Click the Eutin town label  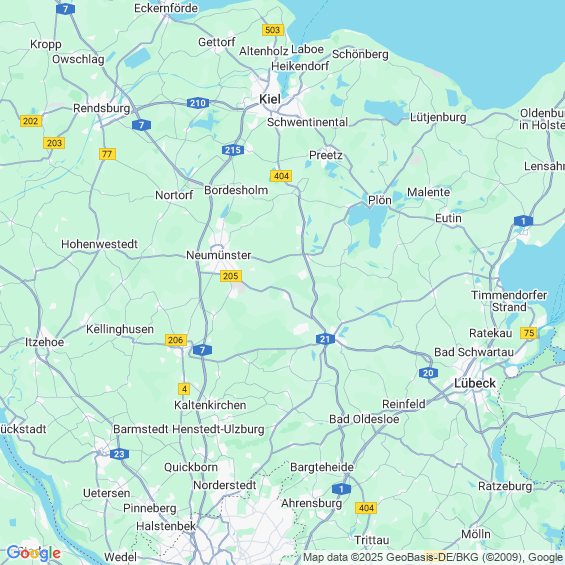(x=448, y=218)
